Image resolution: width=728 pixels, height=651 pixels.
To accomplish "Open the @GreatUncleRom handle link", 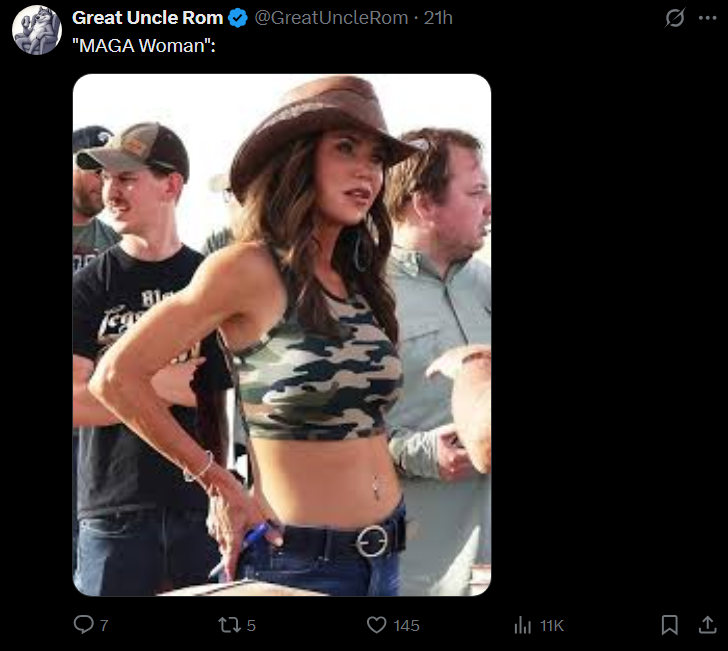I will [x=332, y=18].
